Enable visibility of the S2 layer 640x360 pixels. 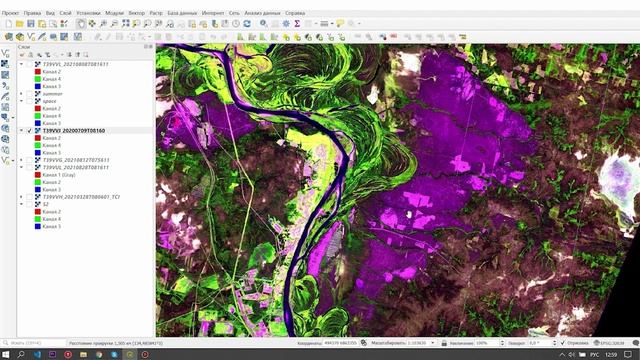click(x=29, y=204)
